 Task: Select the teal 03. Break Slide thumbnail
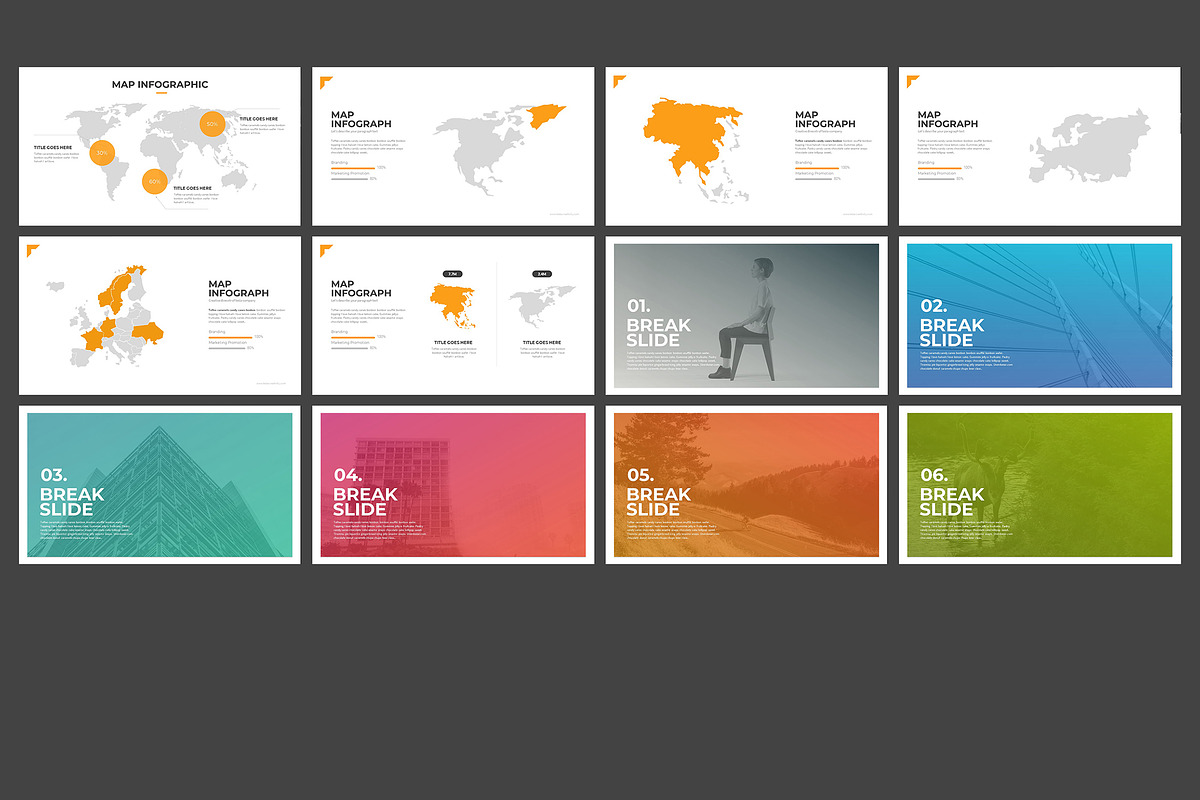160,484
